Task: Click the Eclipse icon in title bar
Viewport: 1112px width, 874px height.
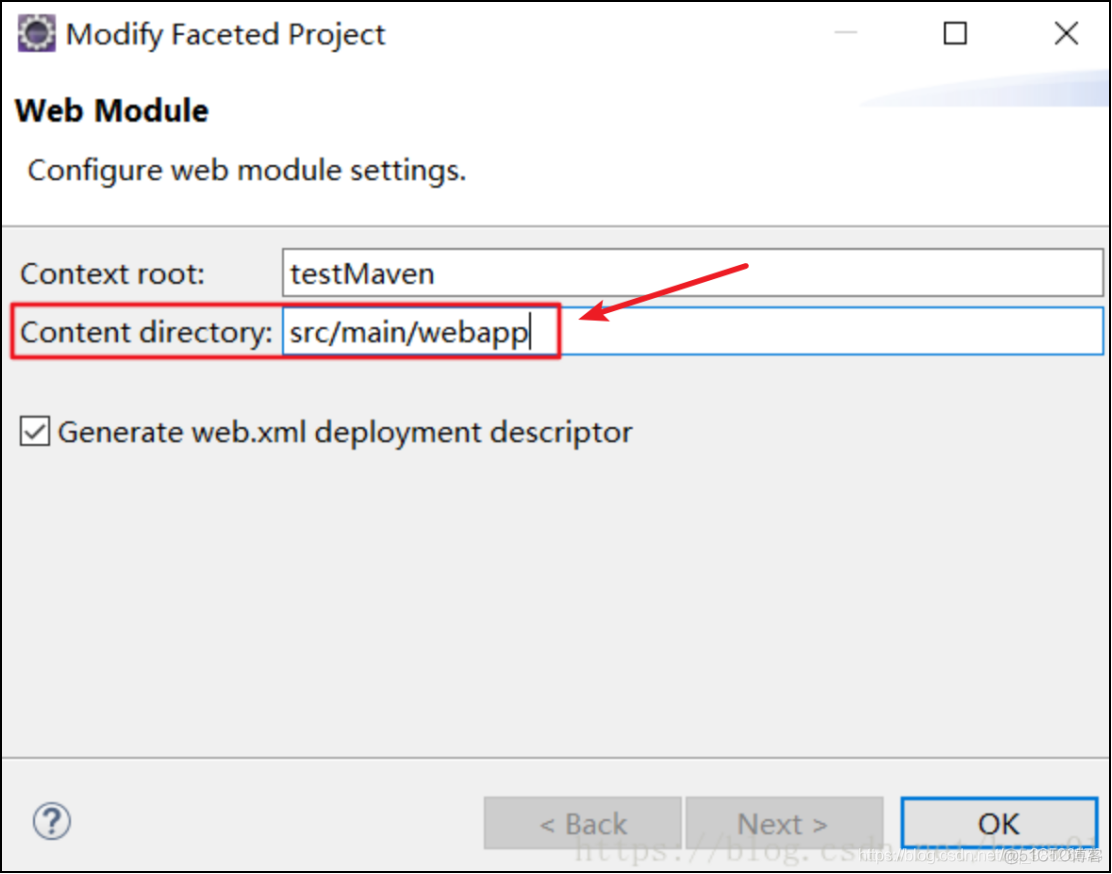Action: pyautogui.click(x=37, y=34)
